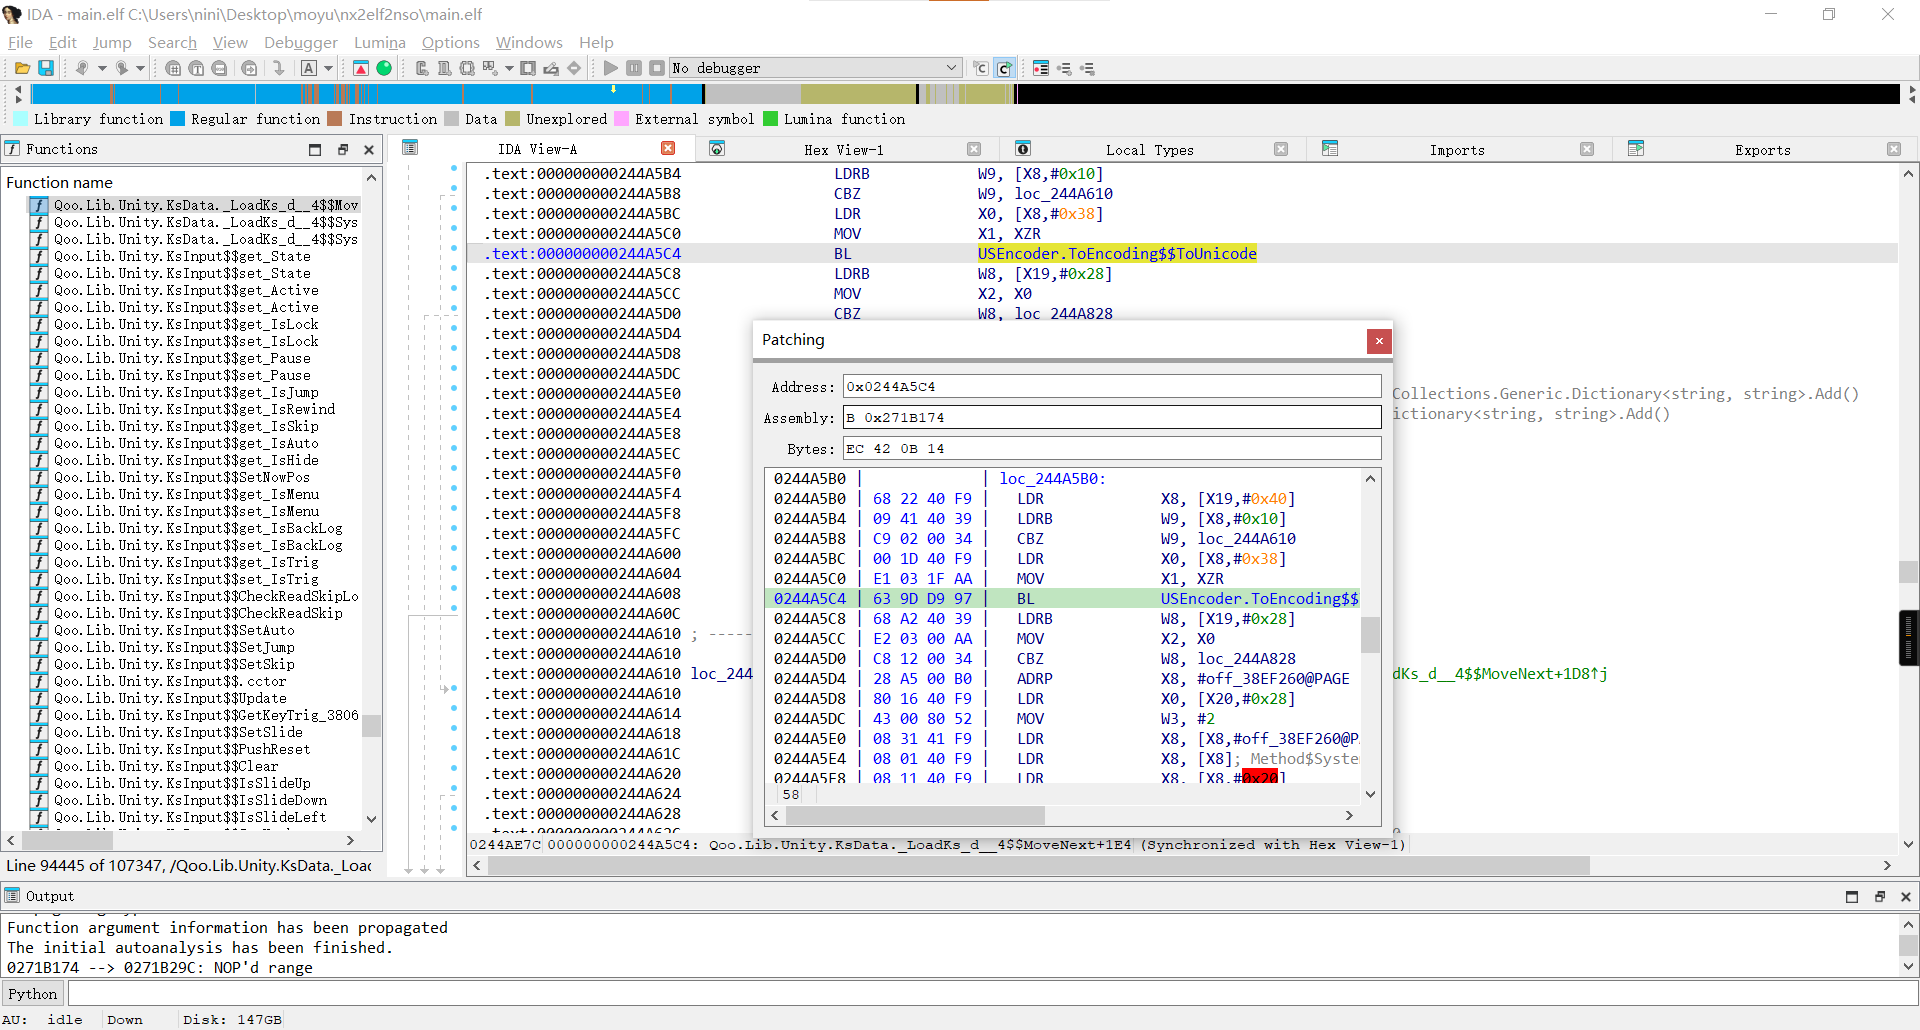The image size is (1920, 1030).
Task: Click the first circular search toolbar icon
Action: [173, 68]
